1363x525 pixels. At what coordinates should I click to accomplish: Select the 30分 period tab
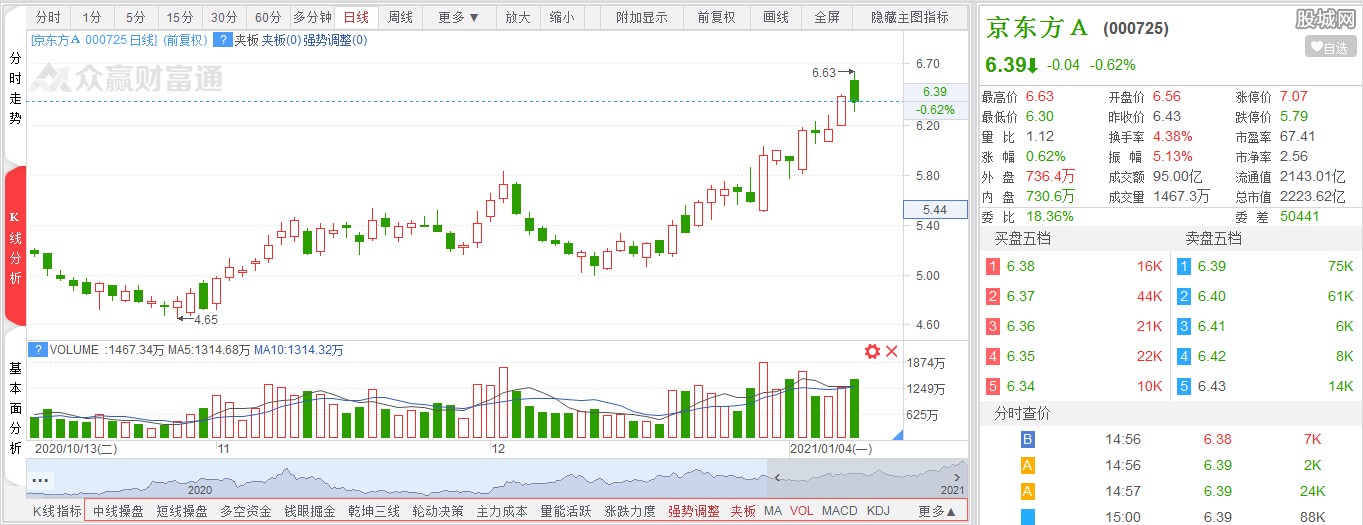tap(224, 17)
